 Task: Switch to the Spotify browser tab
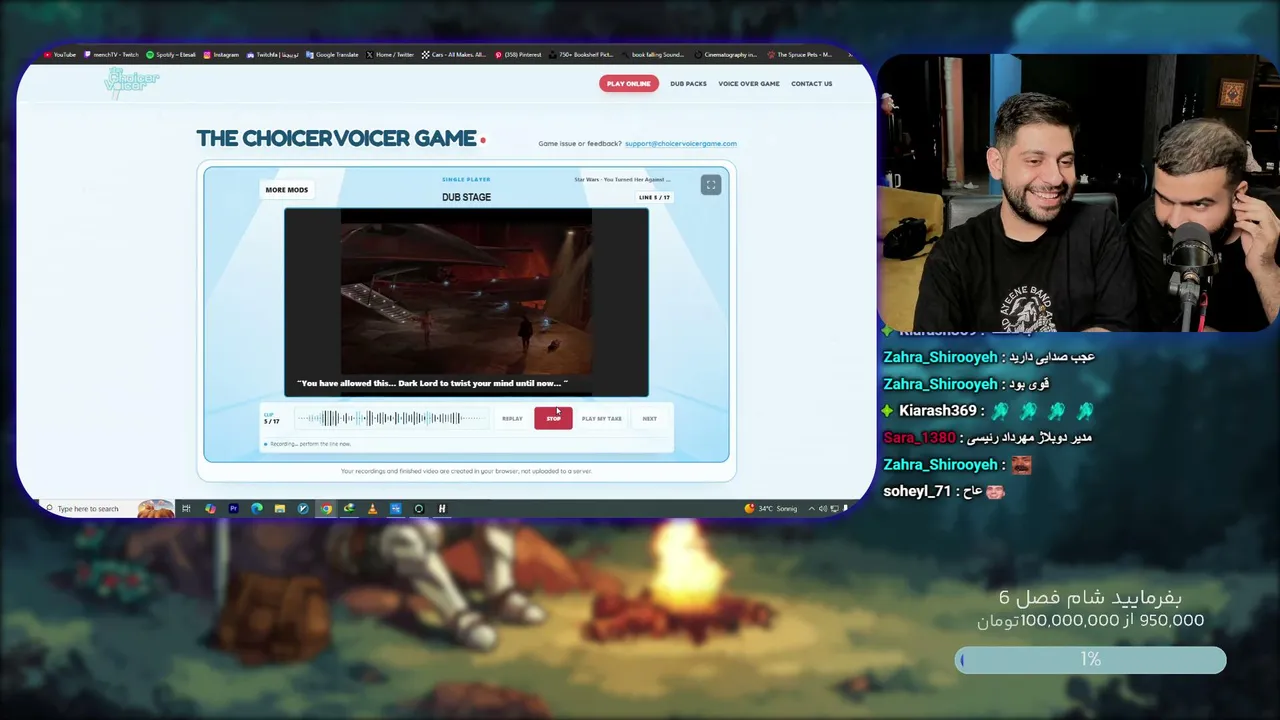(x=171, y=55)
